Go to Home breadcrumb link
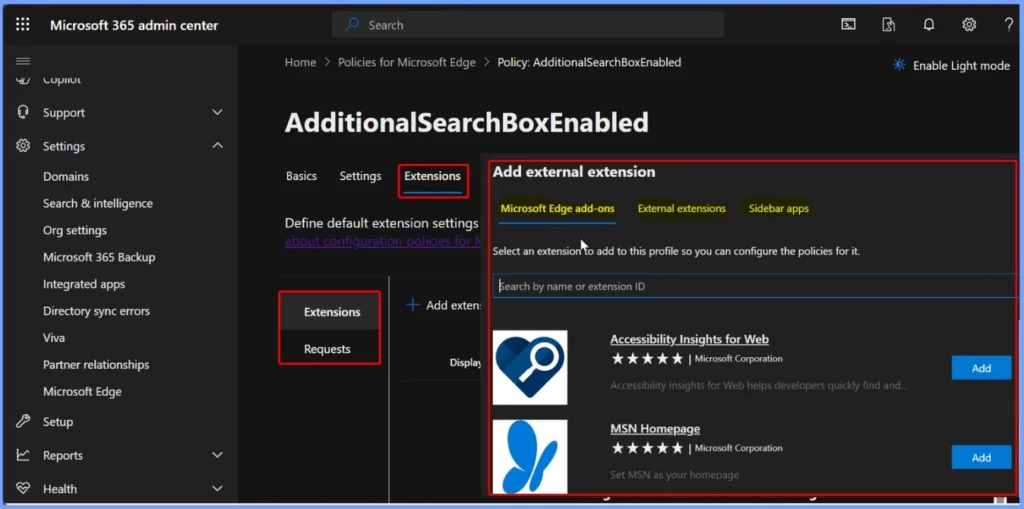The height and width of the screenshot is (509, 1024). [x=300, y=62]
